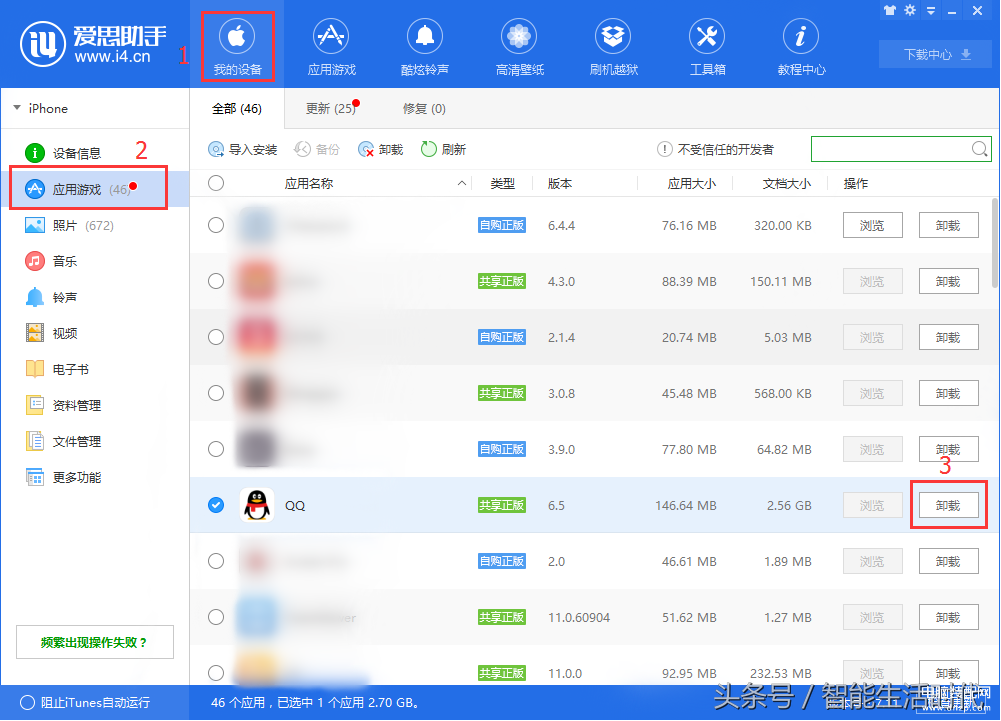The width and height of the screenshot is (1001, 721).
Task: Open 教程中心 tutorial center icon
Action: (x=801, y=47)
